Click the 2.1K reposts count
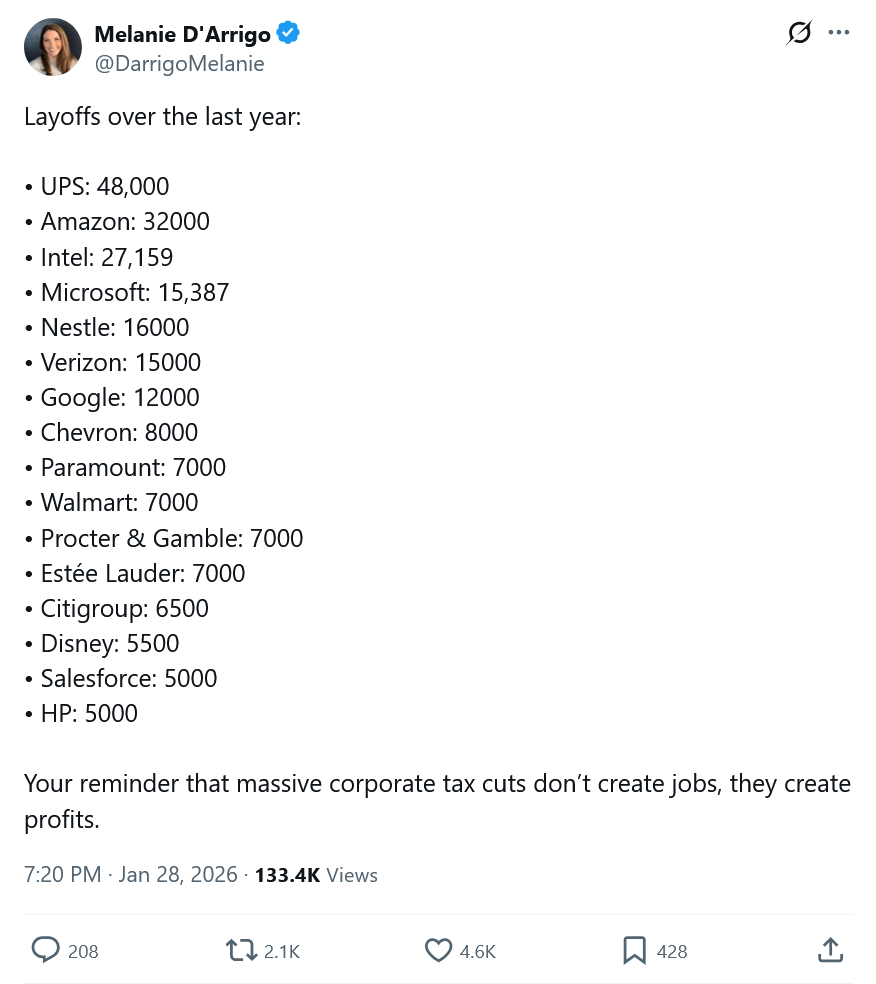Screen dimensions: 876x984 point(282,951)
